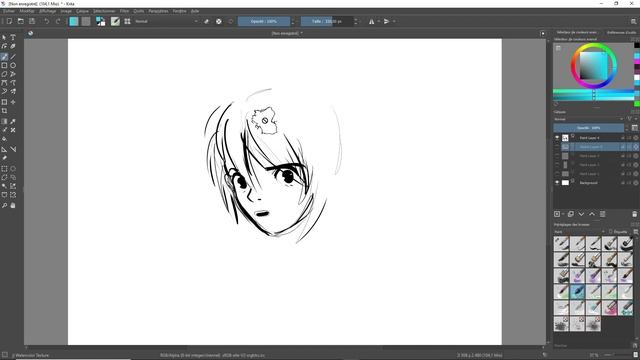Move the layer up

click(592, 214)
